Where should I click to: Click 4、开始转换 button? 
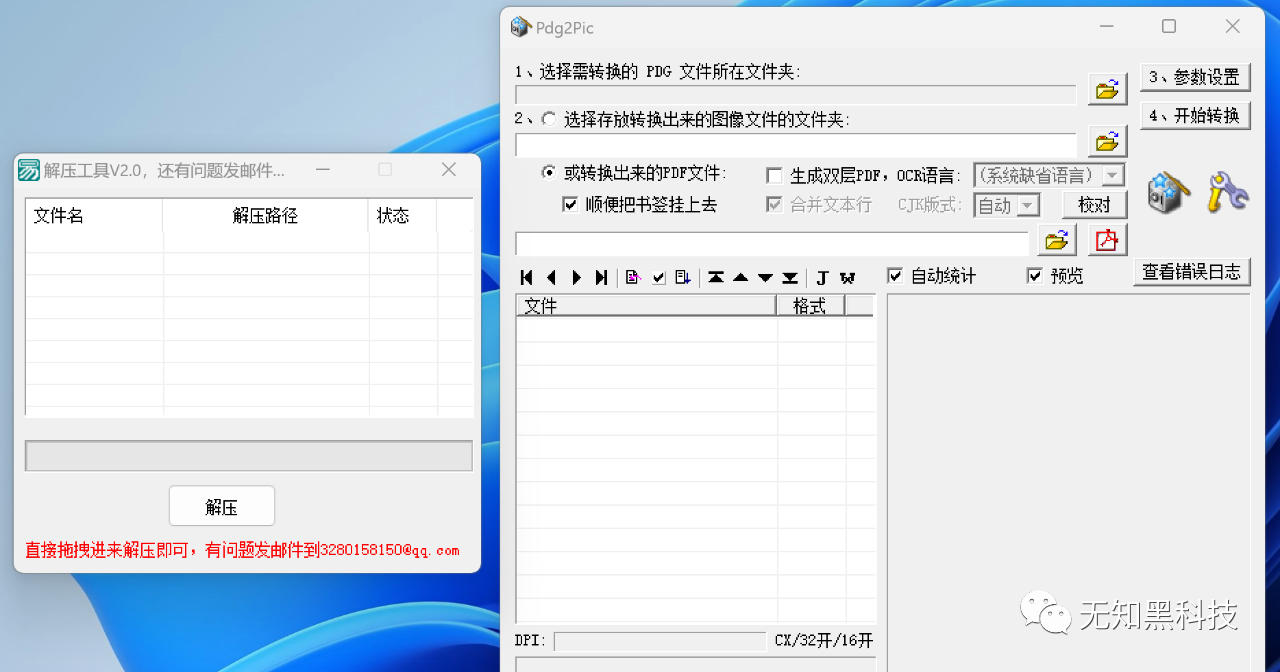(1195, 116)
